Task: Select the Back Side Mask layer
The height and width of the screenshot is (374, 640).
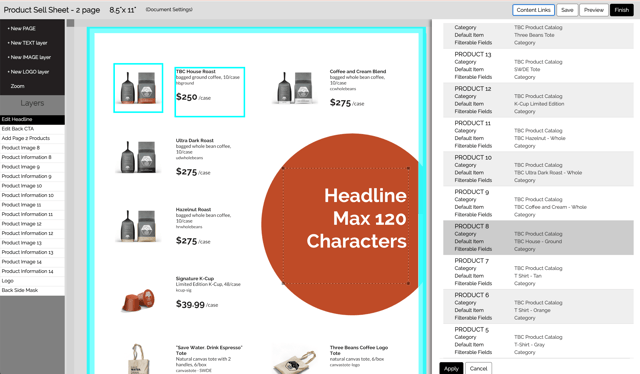Action: pyautogui.click(x=32, y=290)
